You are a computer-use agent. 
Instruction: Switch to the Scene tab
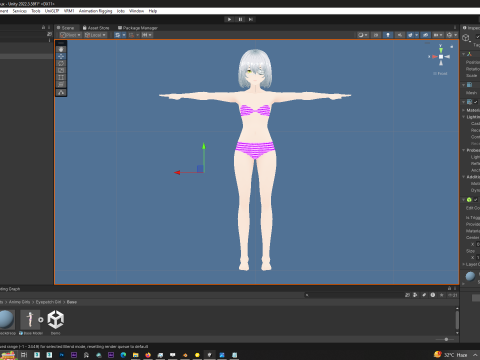click(66, 28)
